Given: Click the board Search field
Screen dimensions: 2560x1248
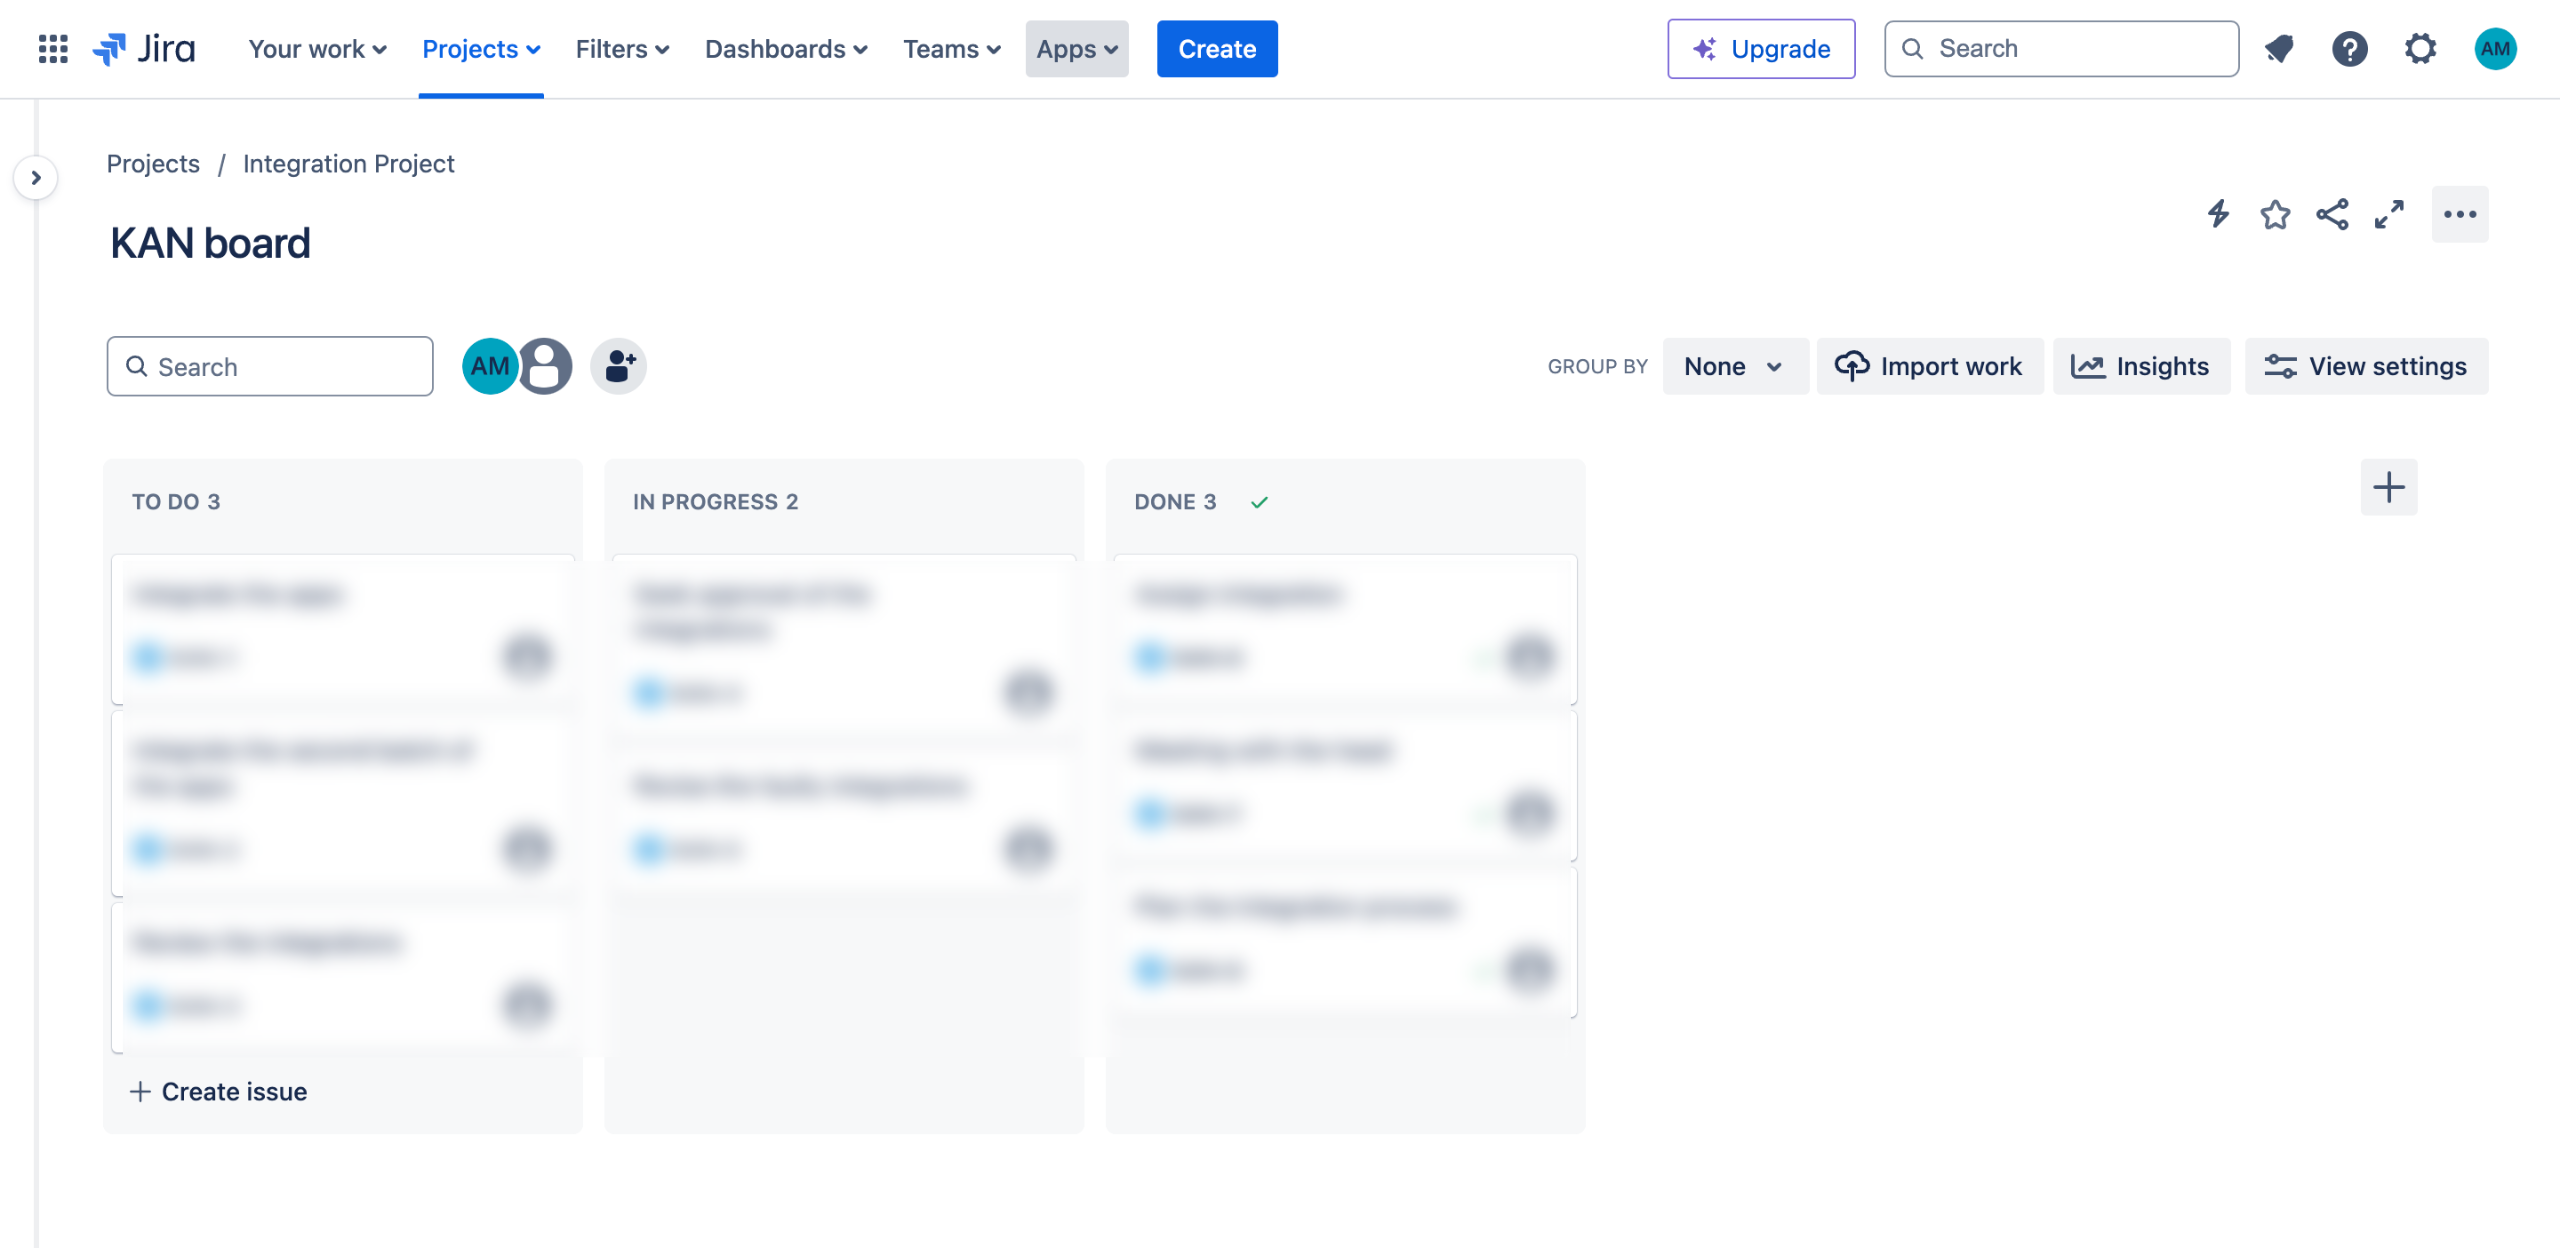Looking at the screenshot, I should click(x=270, y=366).
